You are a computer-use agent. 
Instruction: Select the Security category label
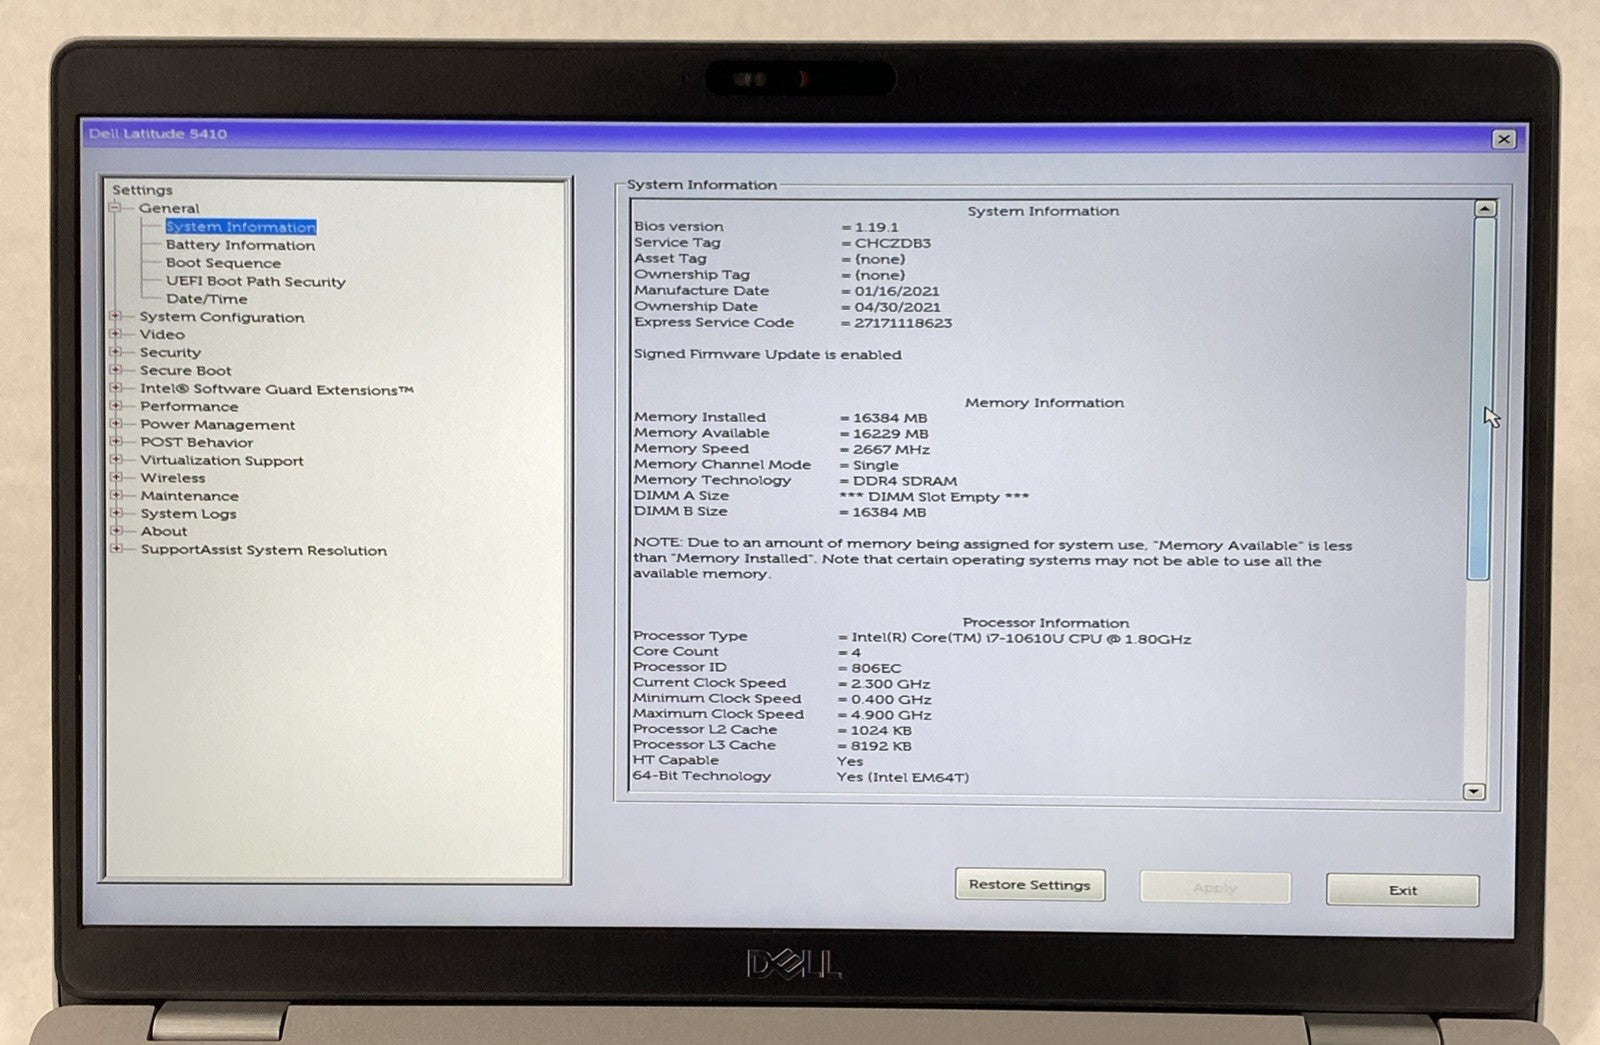(170, 352)
